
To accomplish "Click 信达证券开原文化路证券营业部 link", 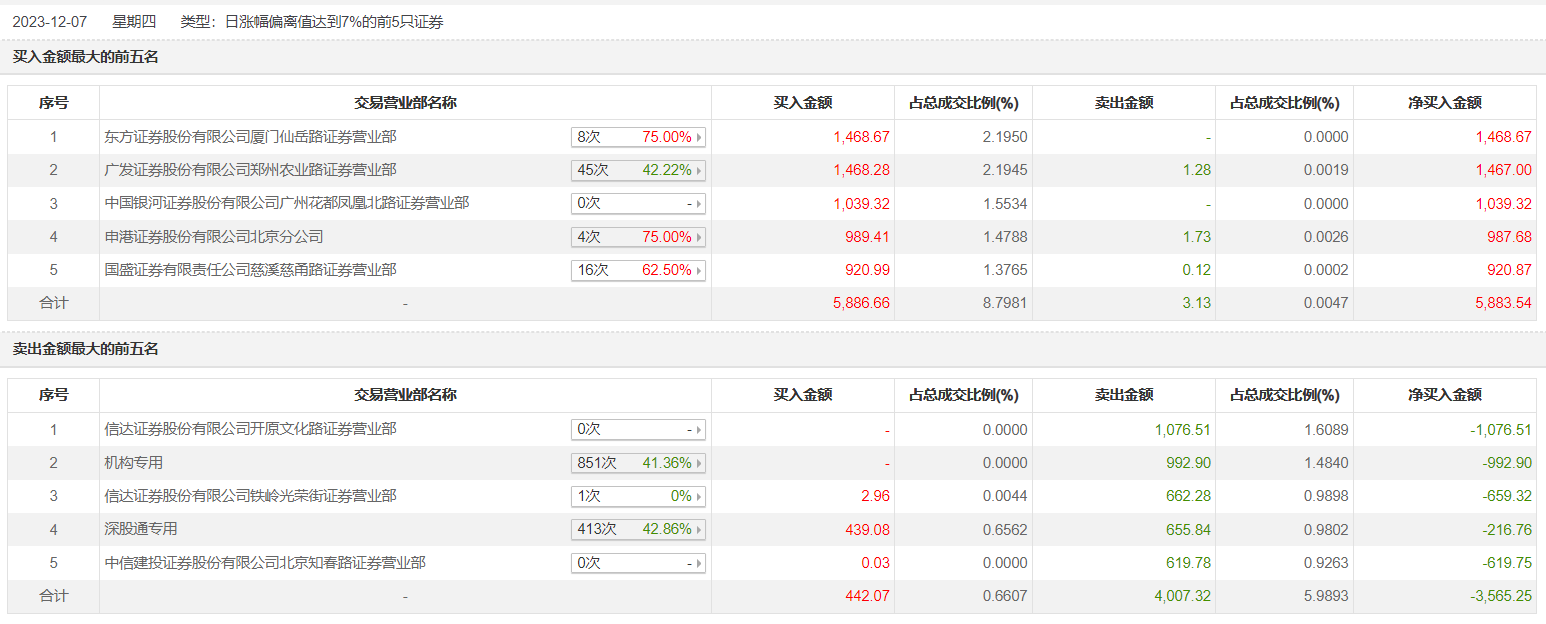I will (x=250, y=429).
